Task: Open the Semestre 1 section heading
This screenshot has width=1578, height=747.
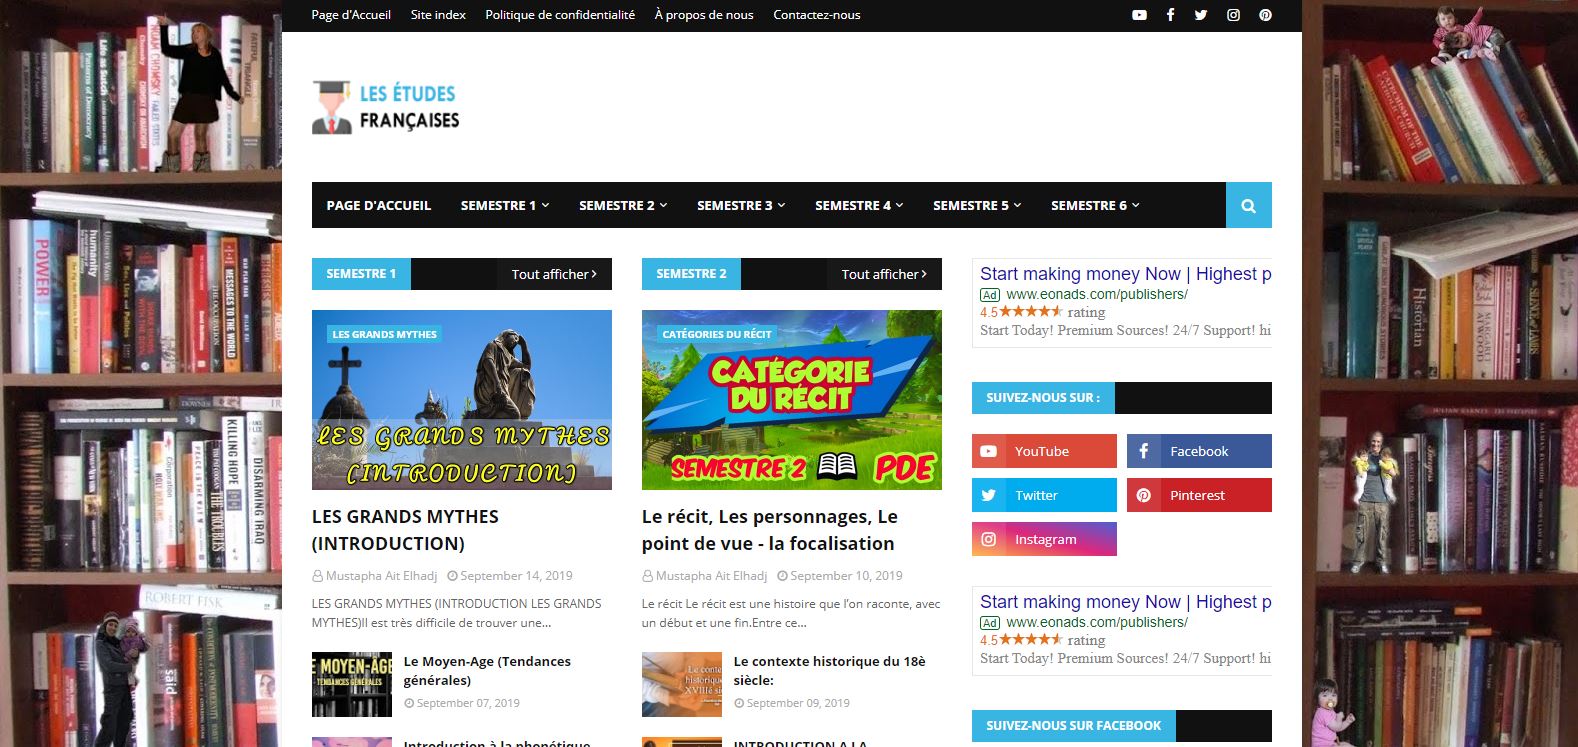Action: 361,274
